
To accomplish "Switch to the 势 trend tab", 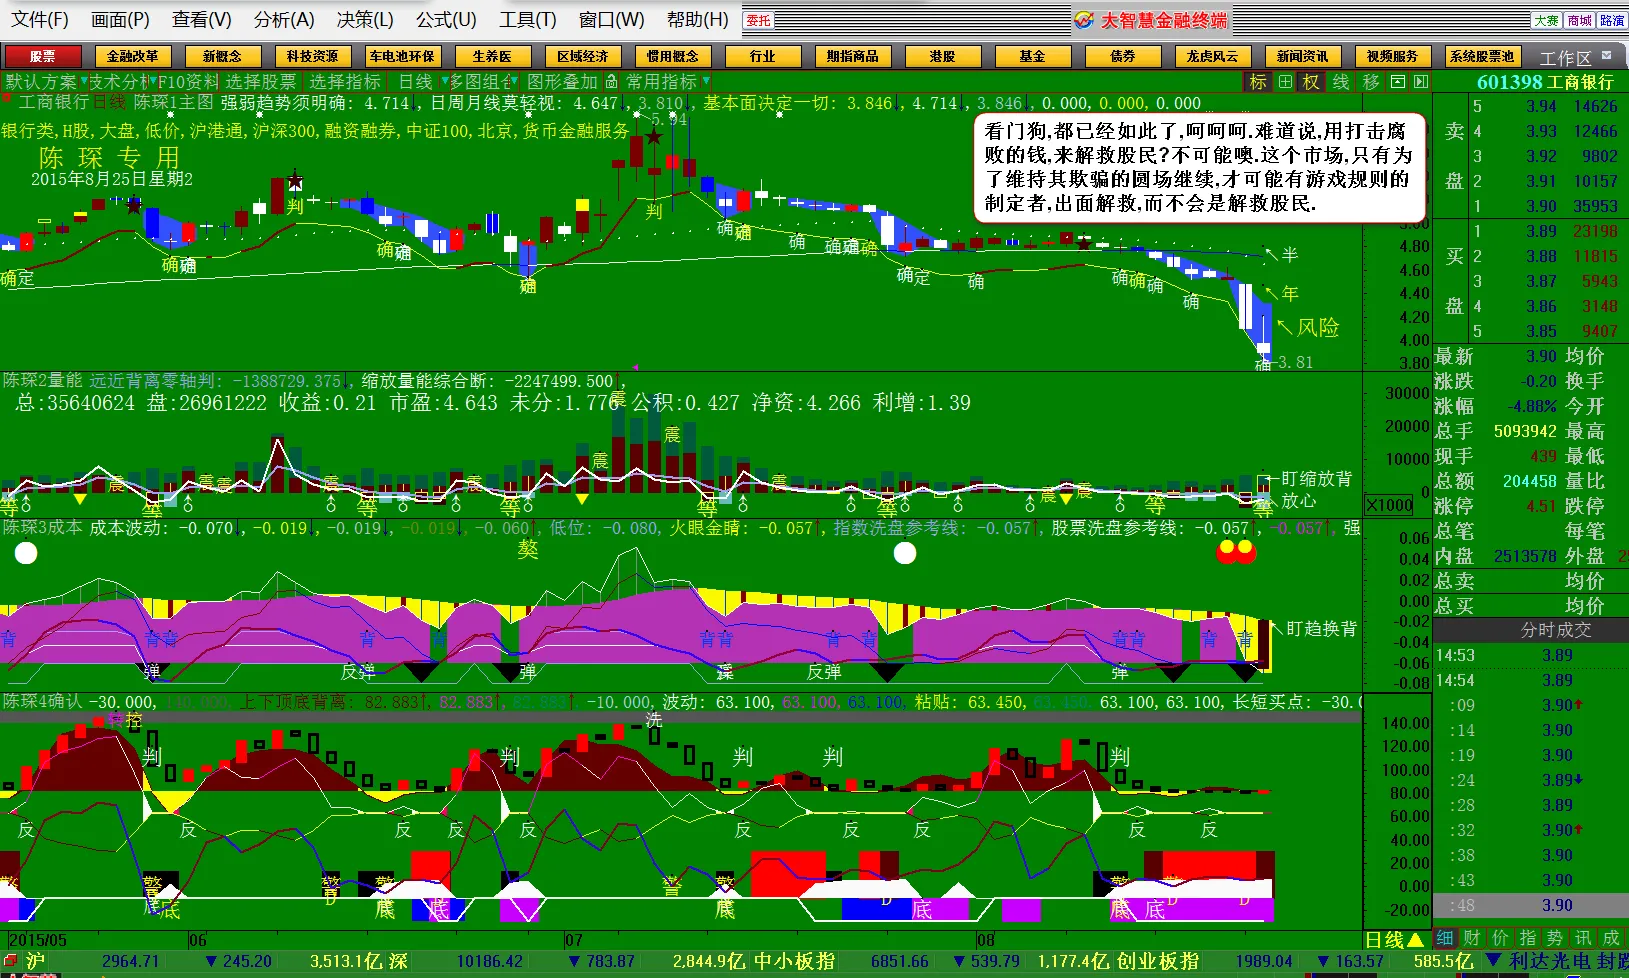I will [x=1554, y=938].
